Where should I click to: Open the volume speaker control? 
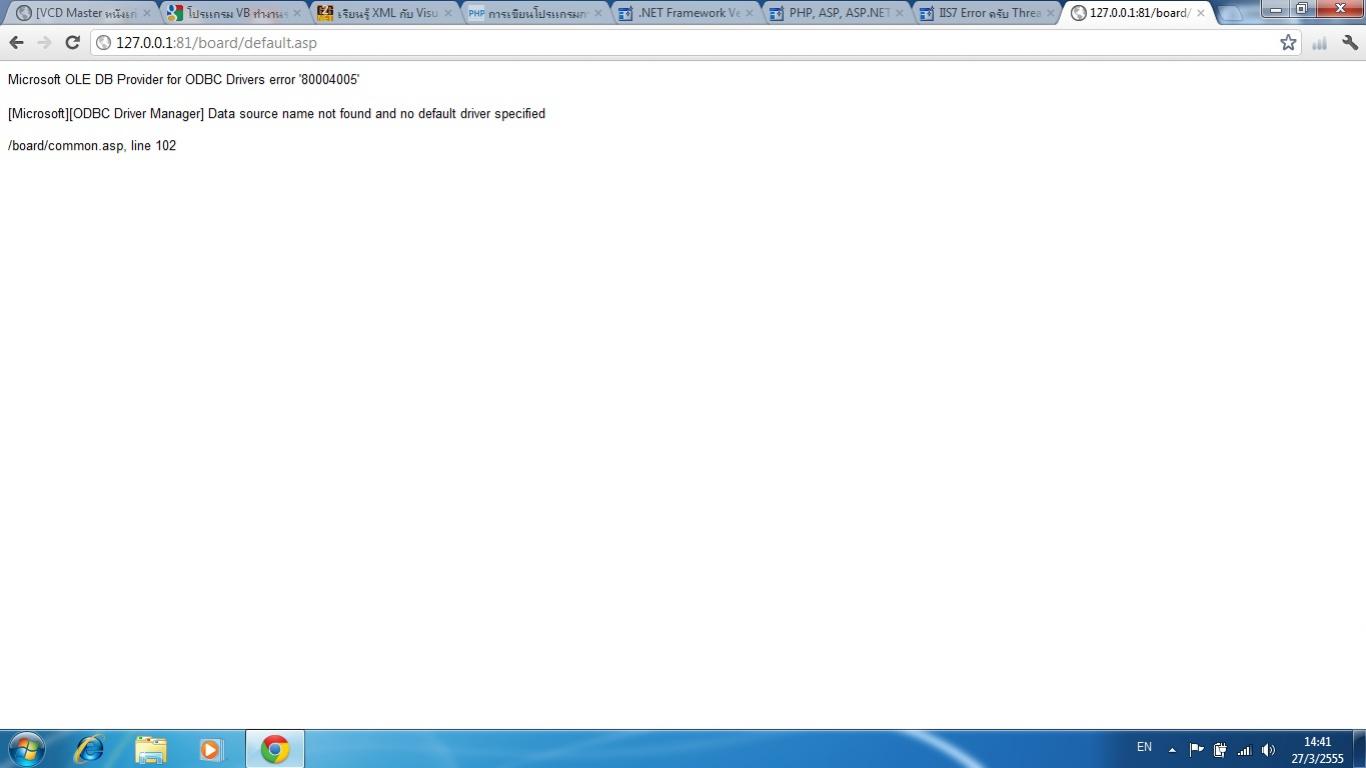[x=1268, y=749]
